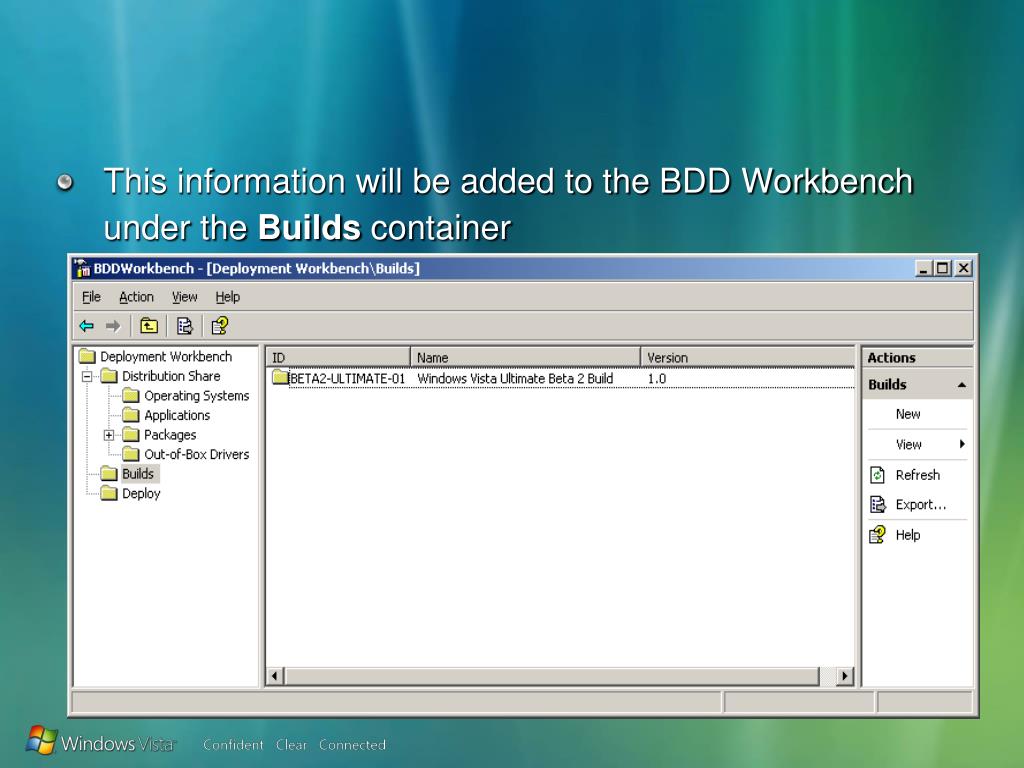This screenshot has height=768, width=1024.
Task: Click the BETA2-ULTIMATE-01 row folder icon
Action: [280, 377]
